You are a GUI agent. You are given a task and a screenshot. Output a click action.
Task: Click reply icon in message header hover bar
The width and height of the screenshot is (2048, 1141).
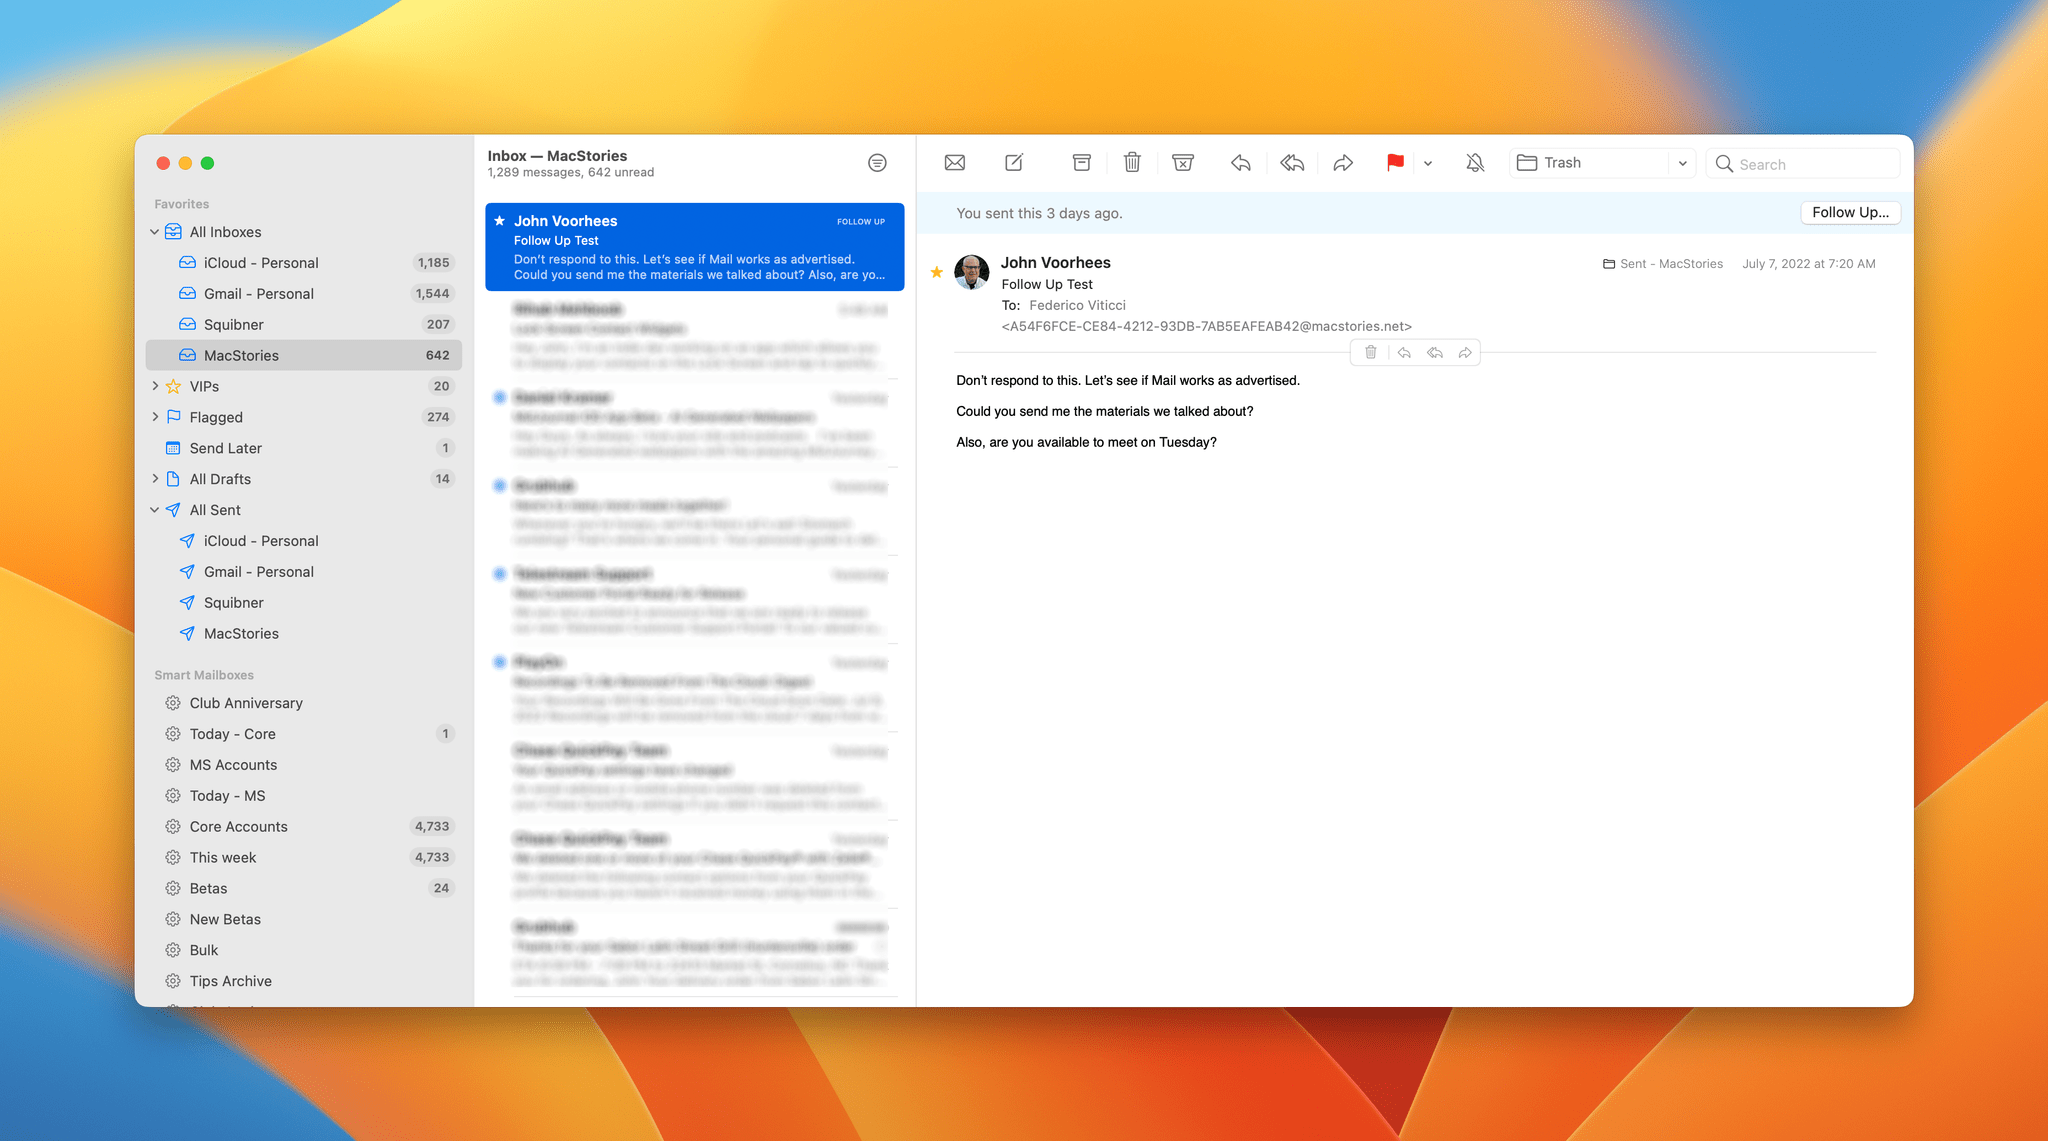(x=1404, y=352)
